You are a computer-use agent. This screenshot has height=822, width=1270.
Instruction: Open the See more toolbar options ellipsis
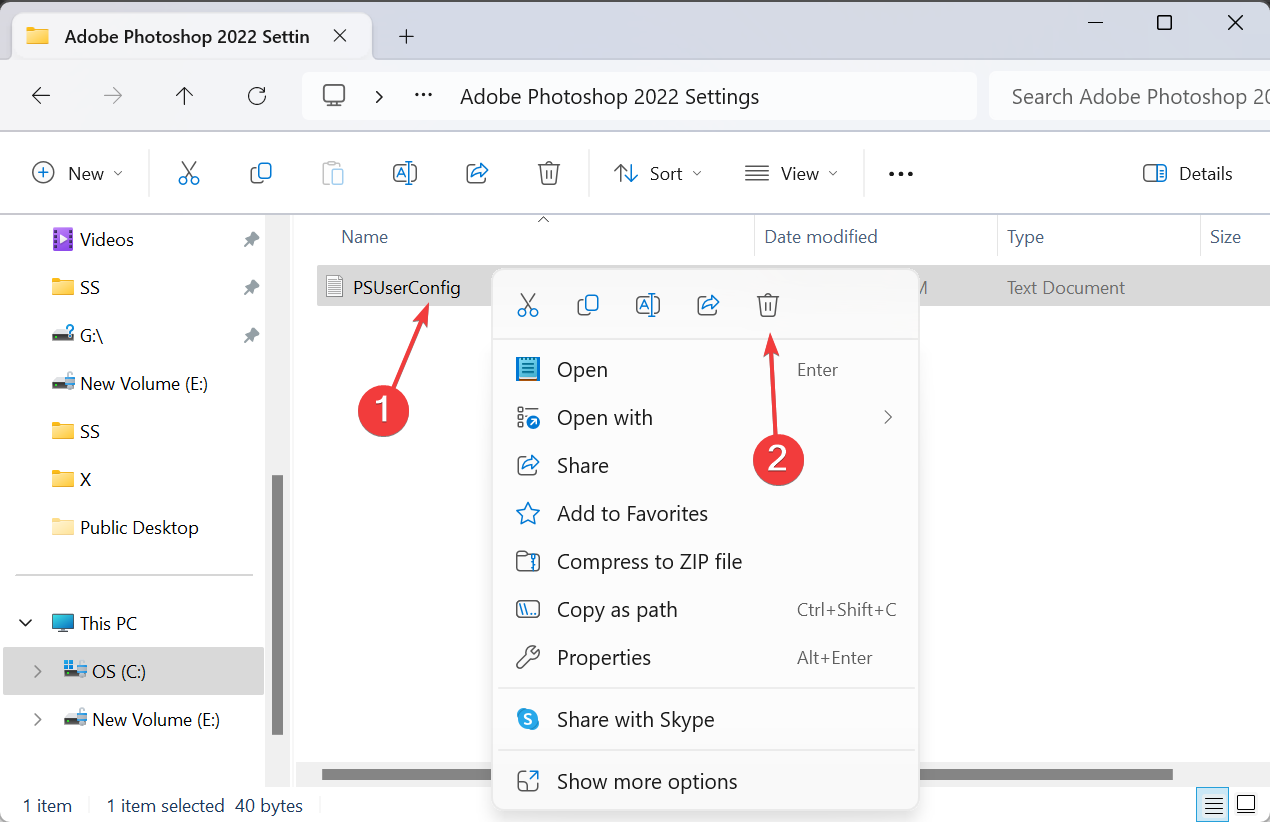(x=901, y=174)
